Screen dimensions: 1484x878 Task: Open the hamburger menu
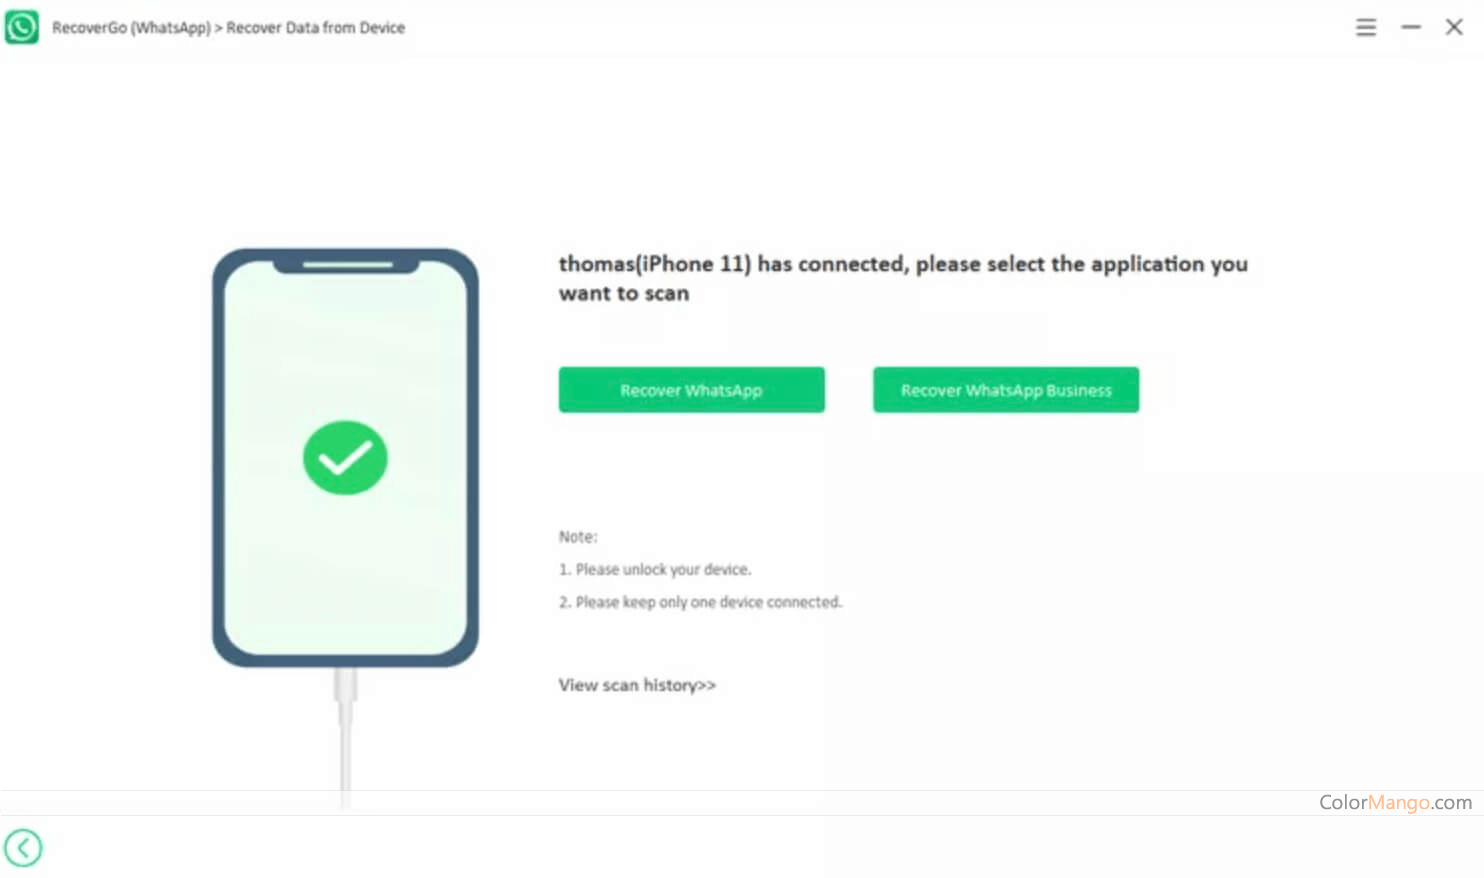[1365, 28]
